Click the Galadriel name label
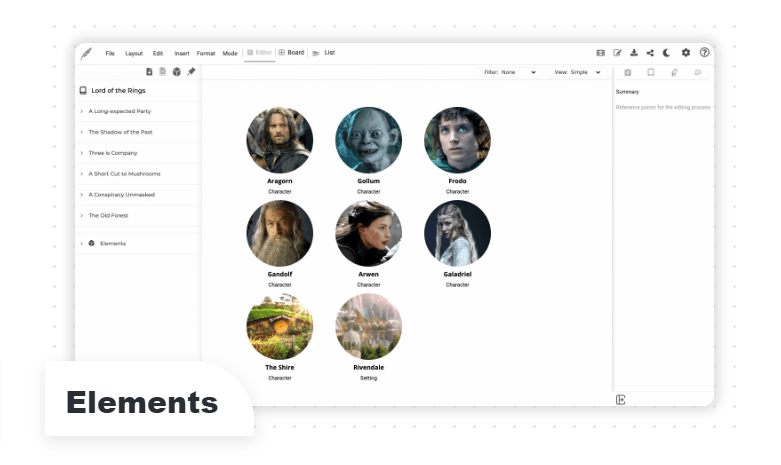 (x=457, y=274)
